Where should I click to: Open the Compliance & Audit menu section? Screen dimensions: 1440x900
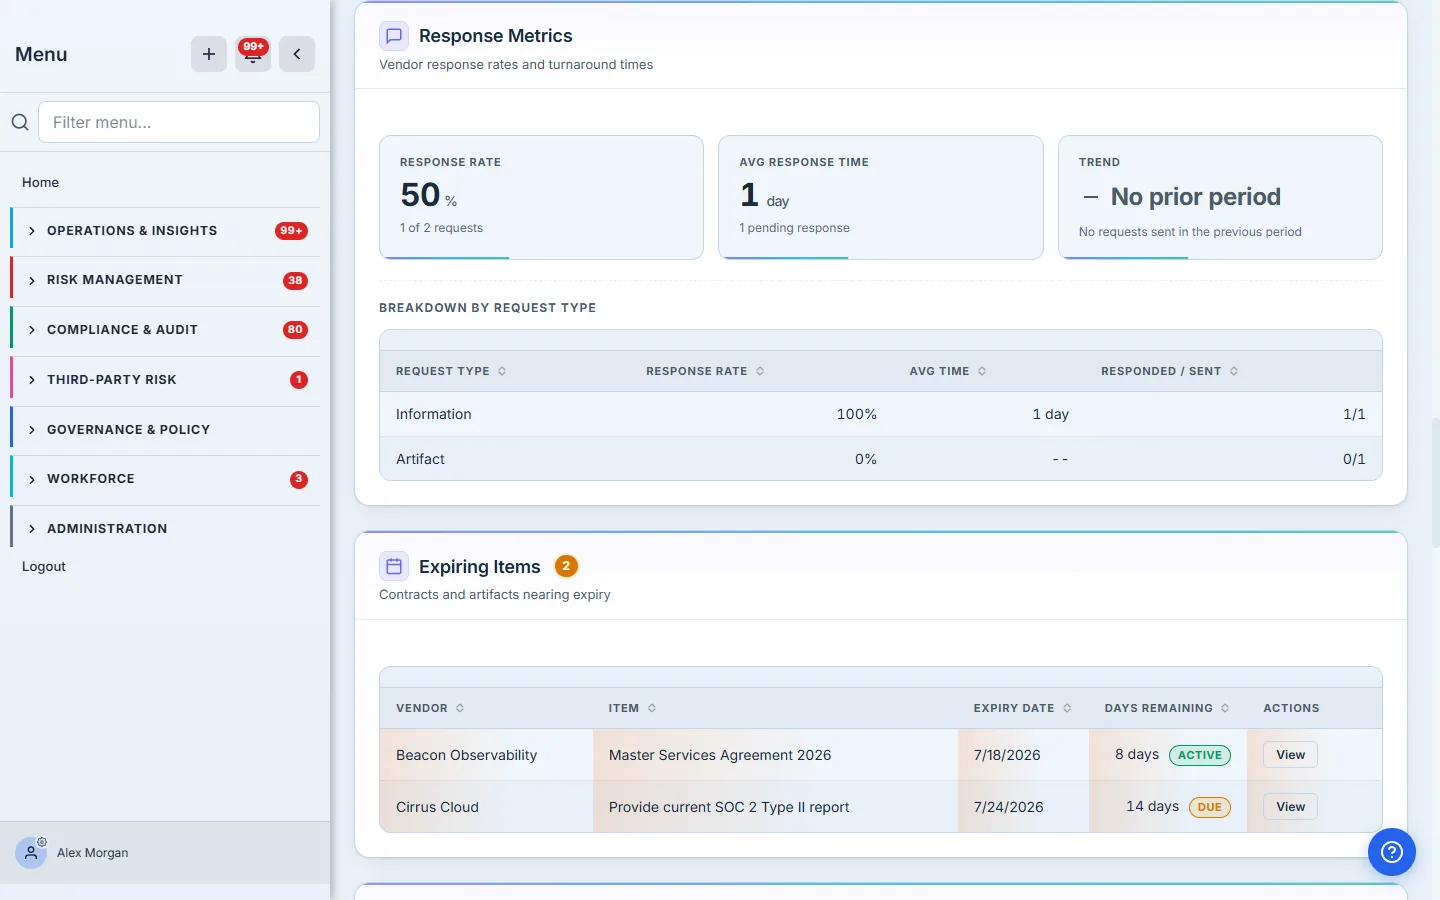tap(166, 330)
